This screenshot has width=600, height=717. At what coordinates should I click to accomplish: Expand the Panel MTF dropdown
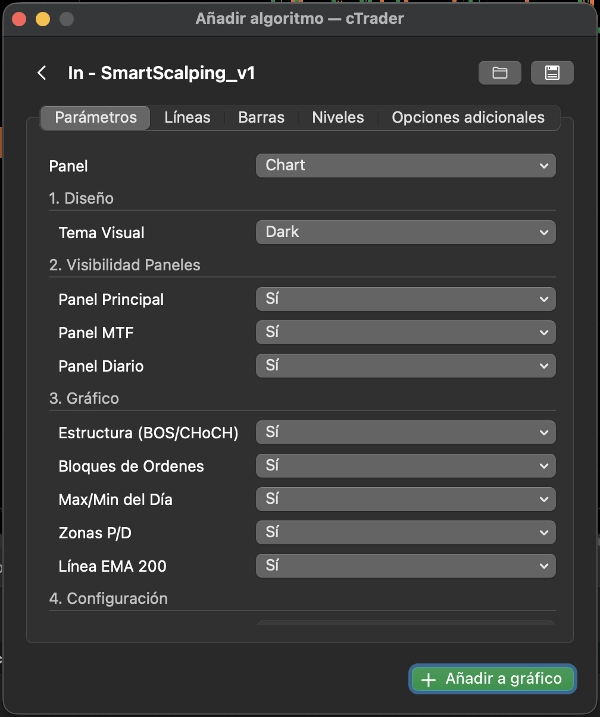(406, 332)
